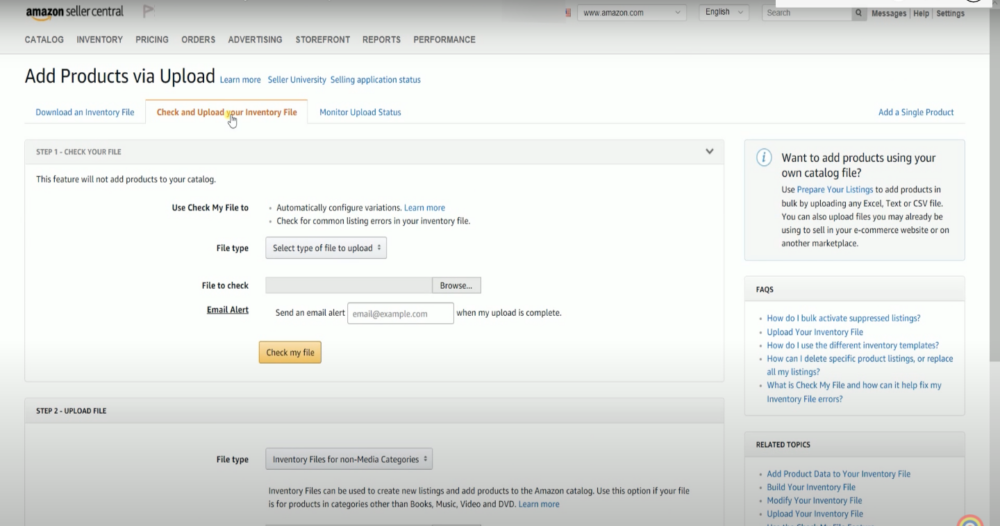Click the US flag marketplace icon

[568, 13]
